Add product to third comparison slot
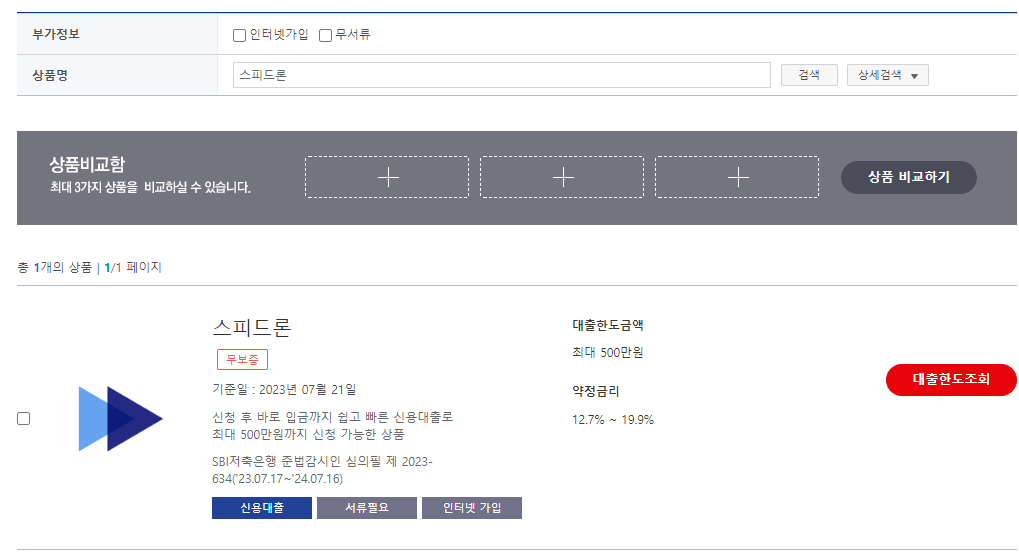1019x555 pixels. [737, 177]
